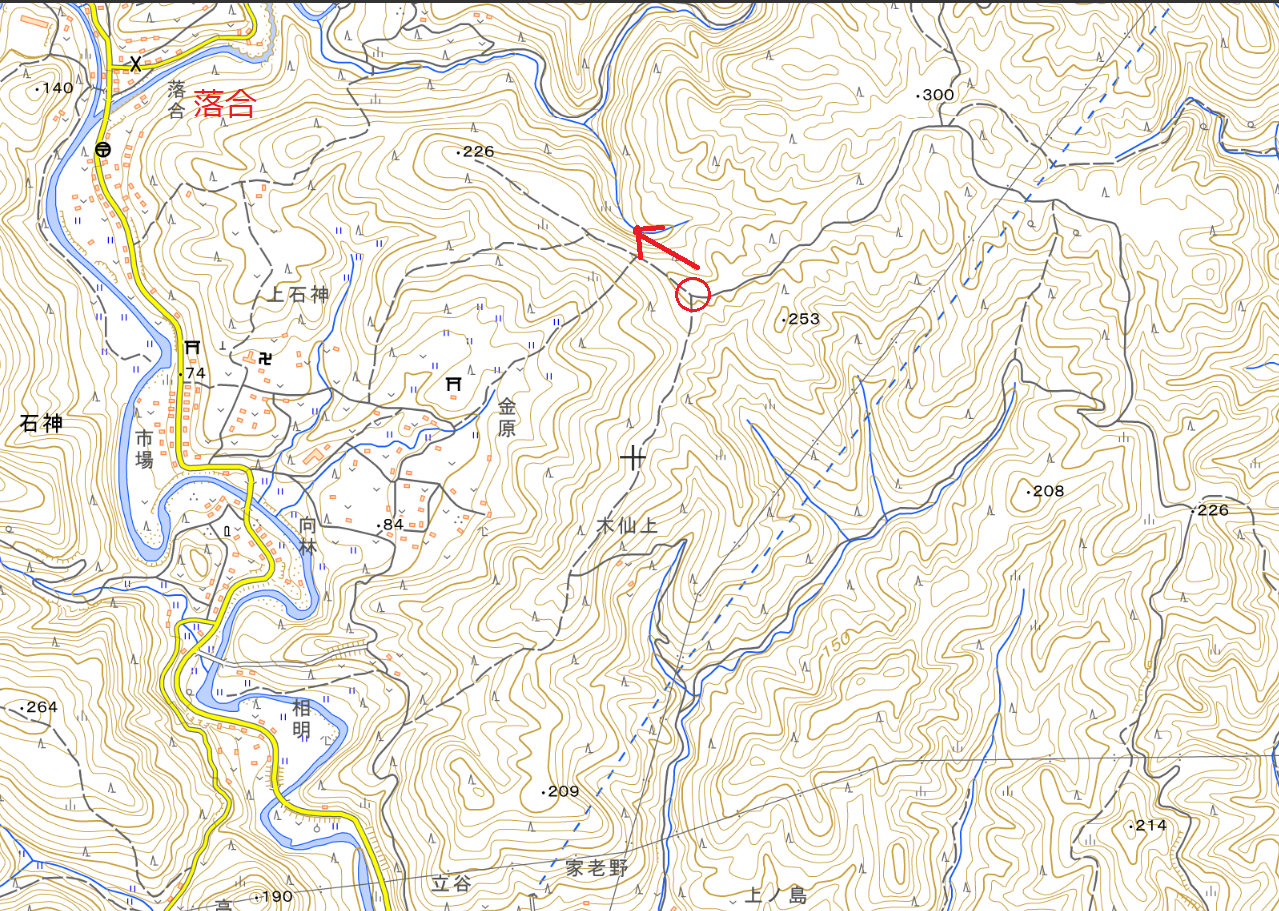Viewport: 1279px width, 911px height.
Task: Click the double-cross symbol above 木仙上
Action: tap(632, 459)
